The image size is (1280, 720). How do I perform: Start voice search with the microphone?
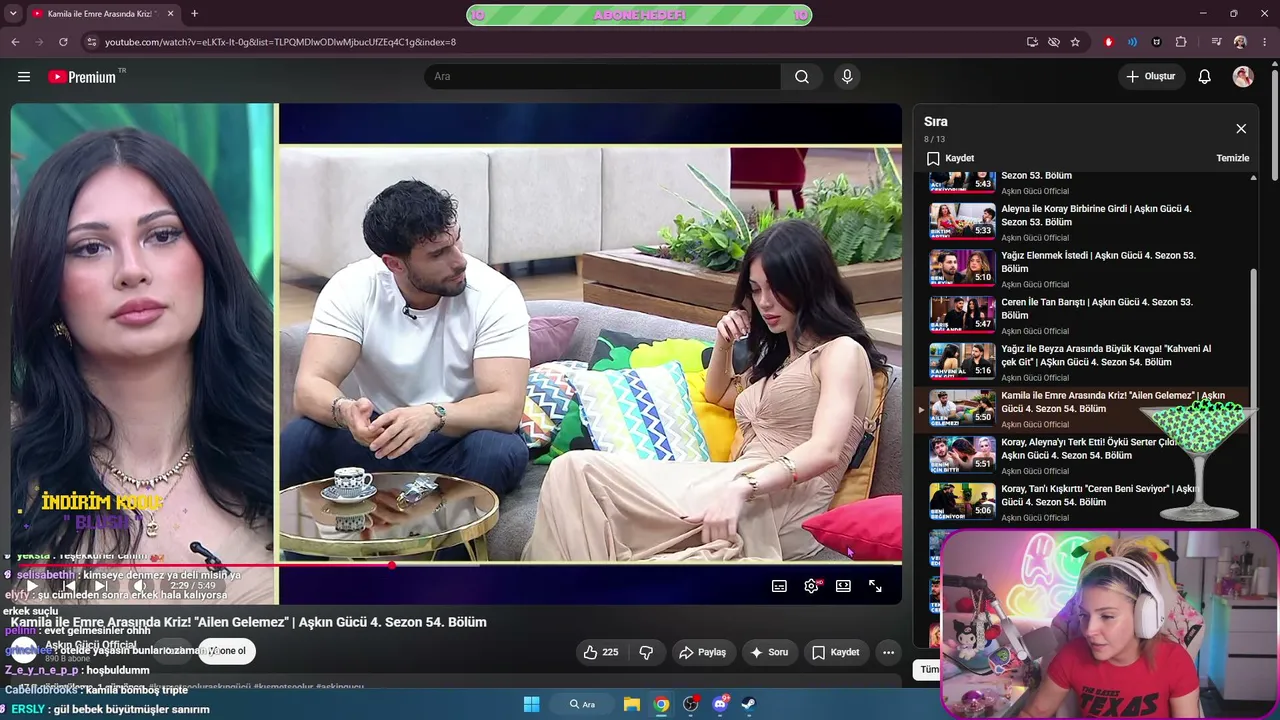pos(847,77)
